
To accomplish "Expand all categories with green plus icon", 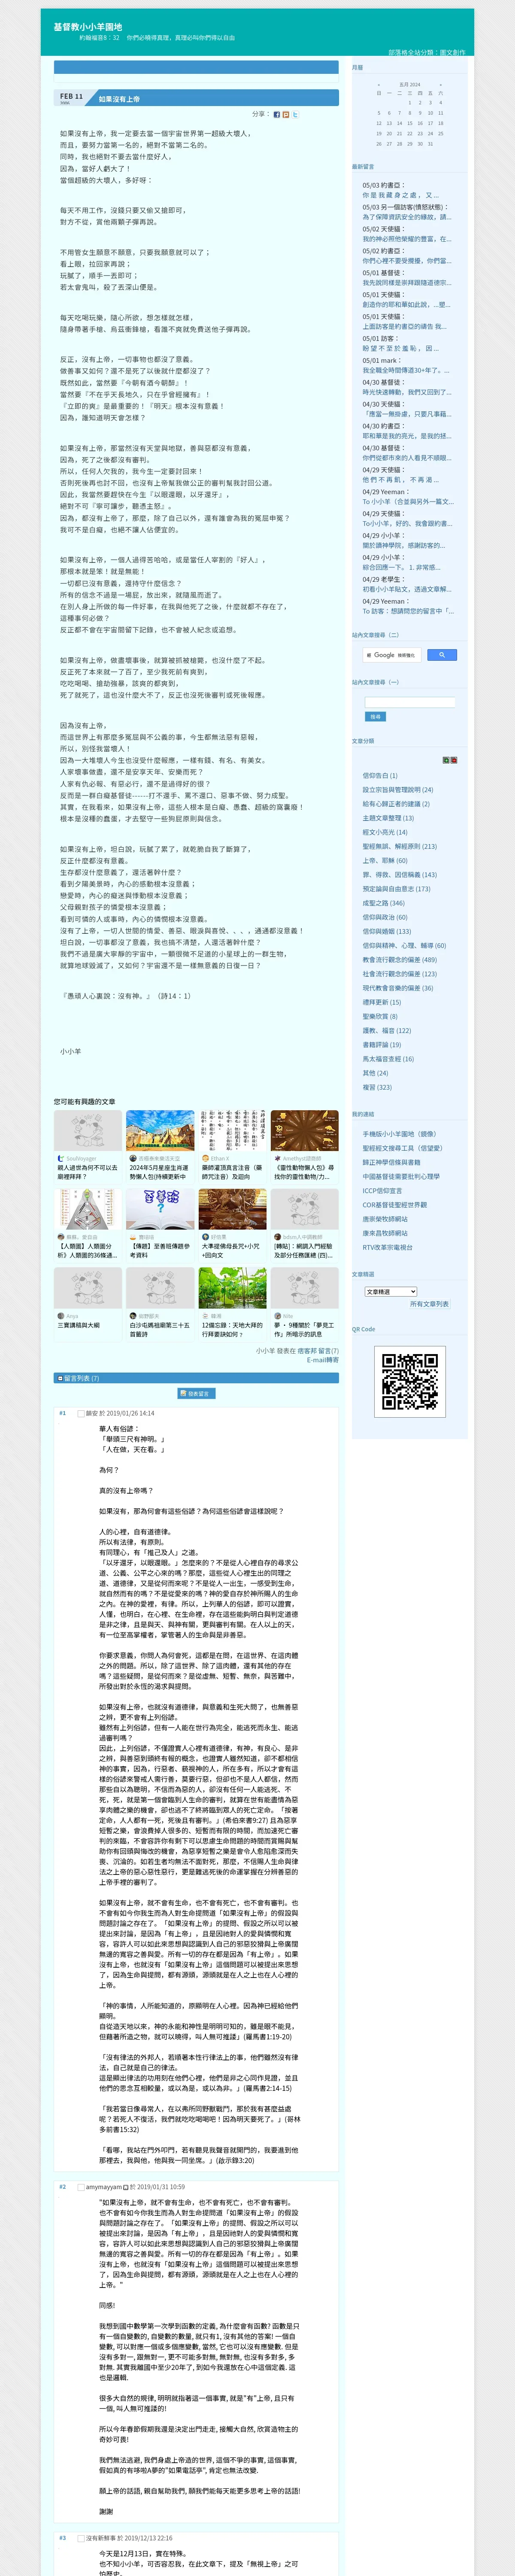I will [446, 760].
